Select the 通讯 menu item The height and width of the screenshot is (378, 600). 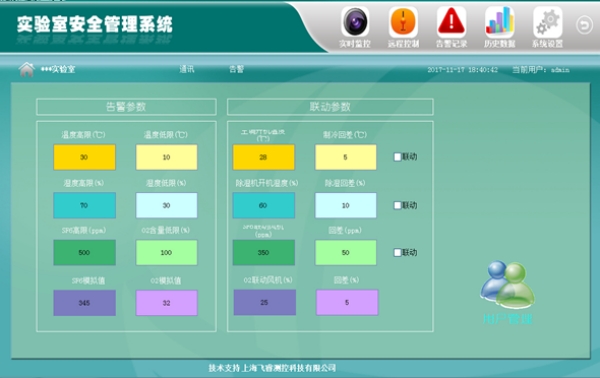[187, 69]
